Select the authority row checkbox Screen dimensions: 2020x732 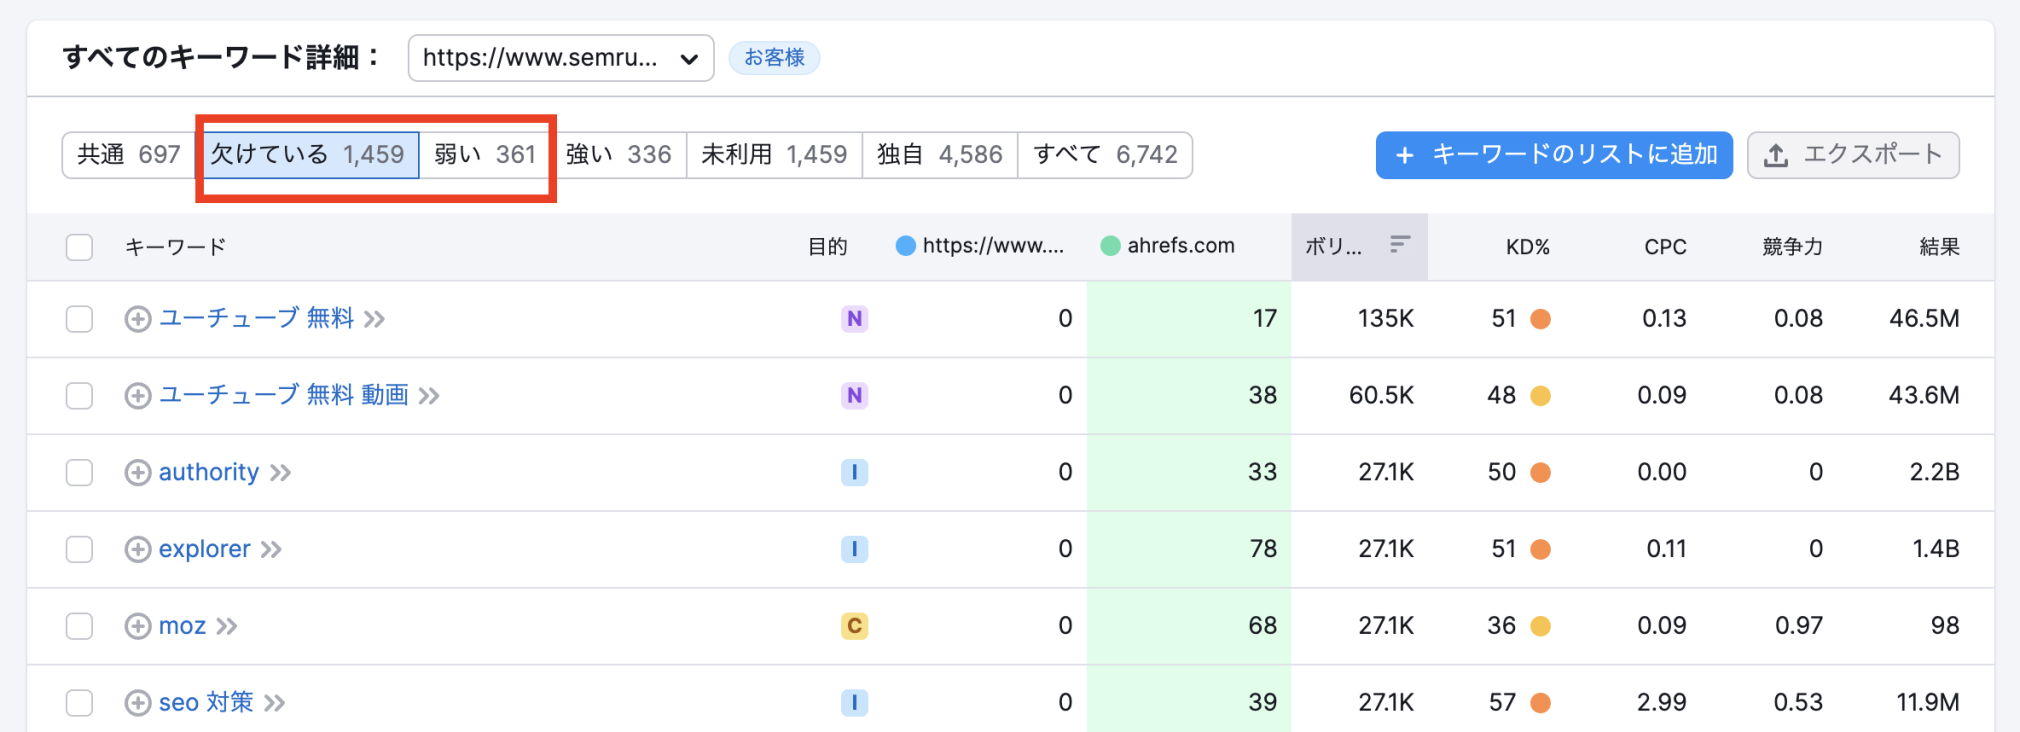79,472
